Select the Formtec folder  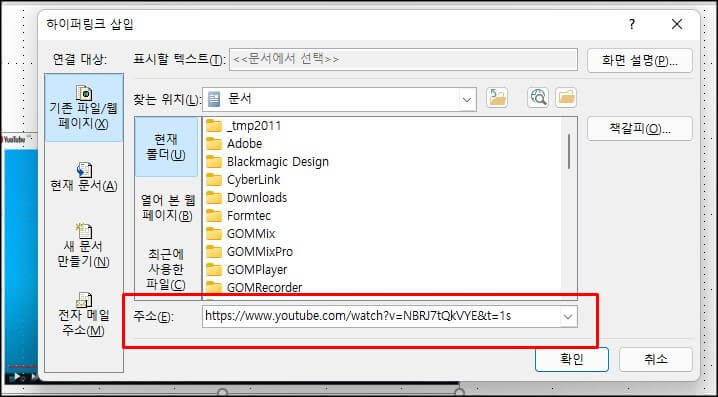tap(239, 216)
